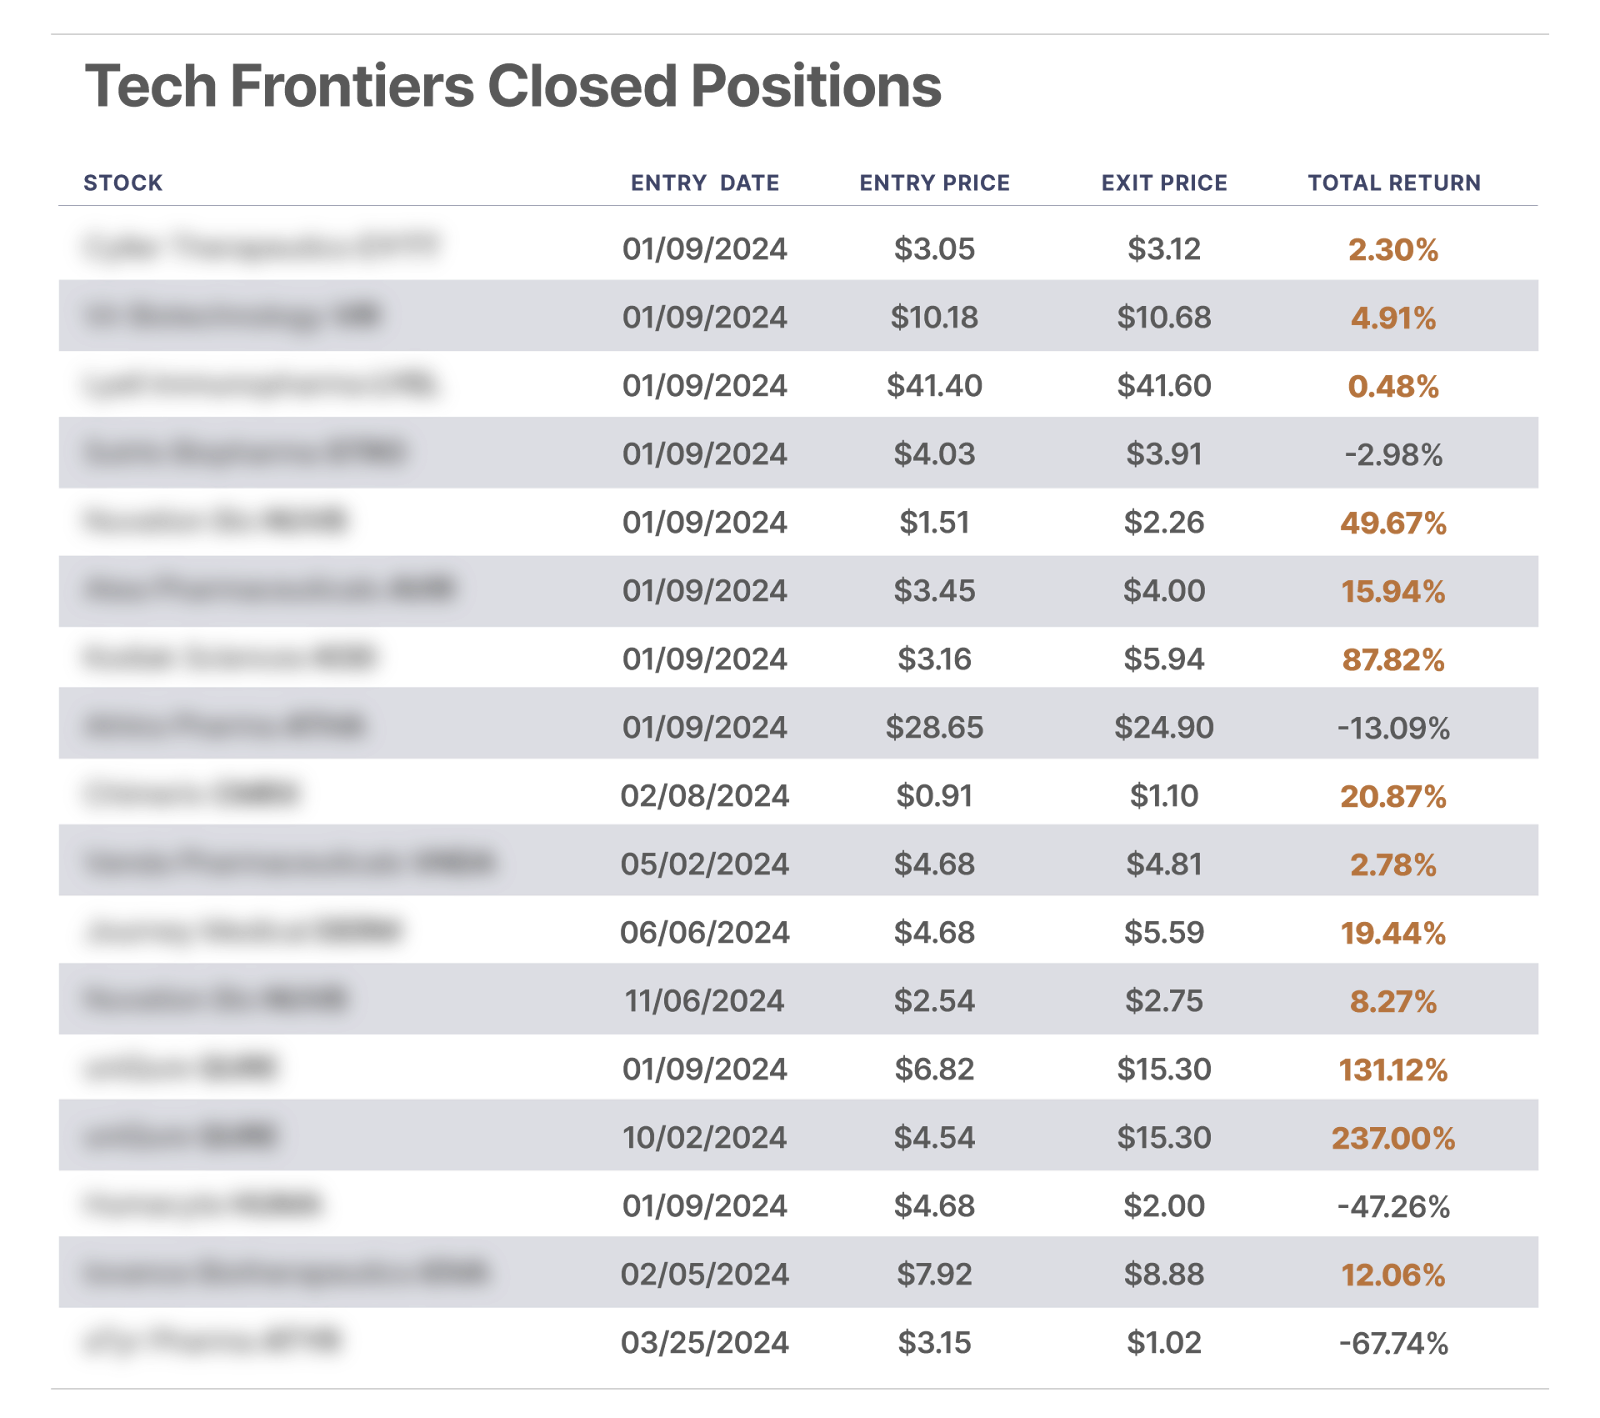Select the $5.94 exit price

pos(1164,660)
